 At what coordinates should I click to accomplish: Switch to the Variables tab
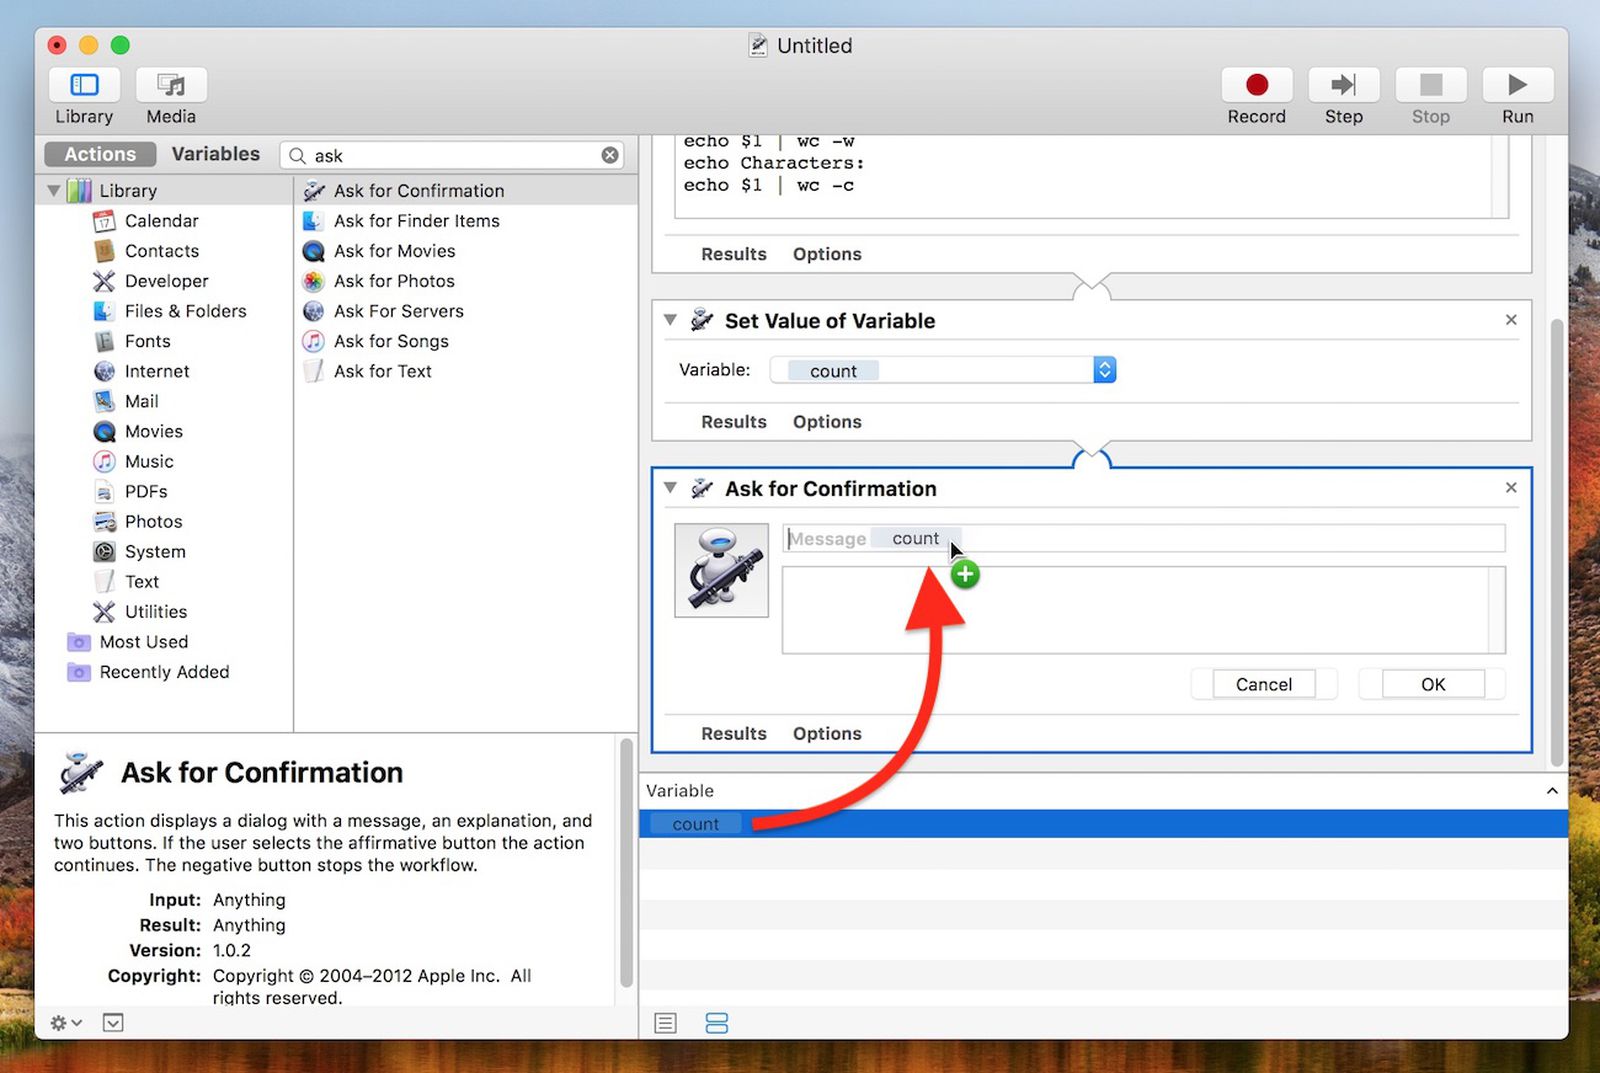point(215,154)
